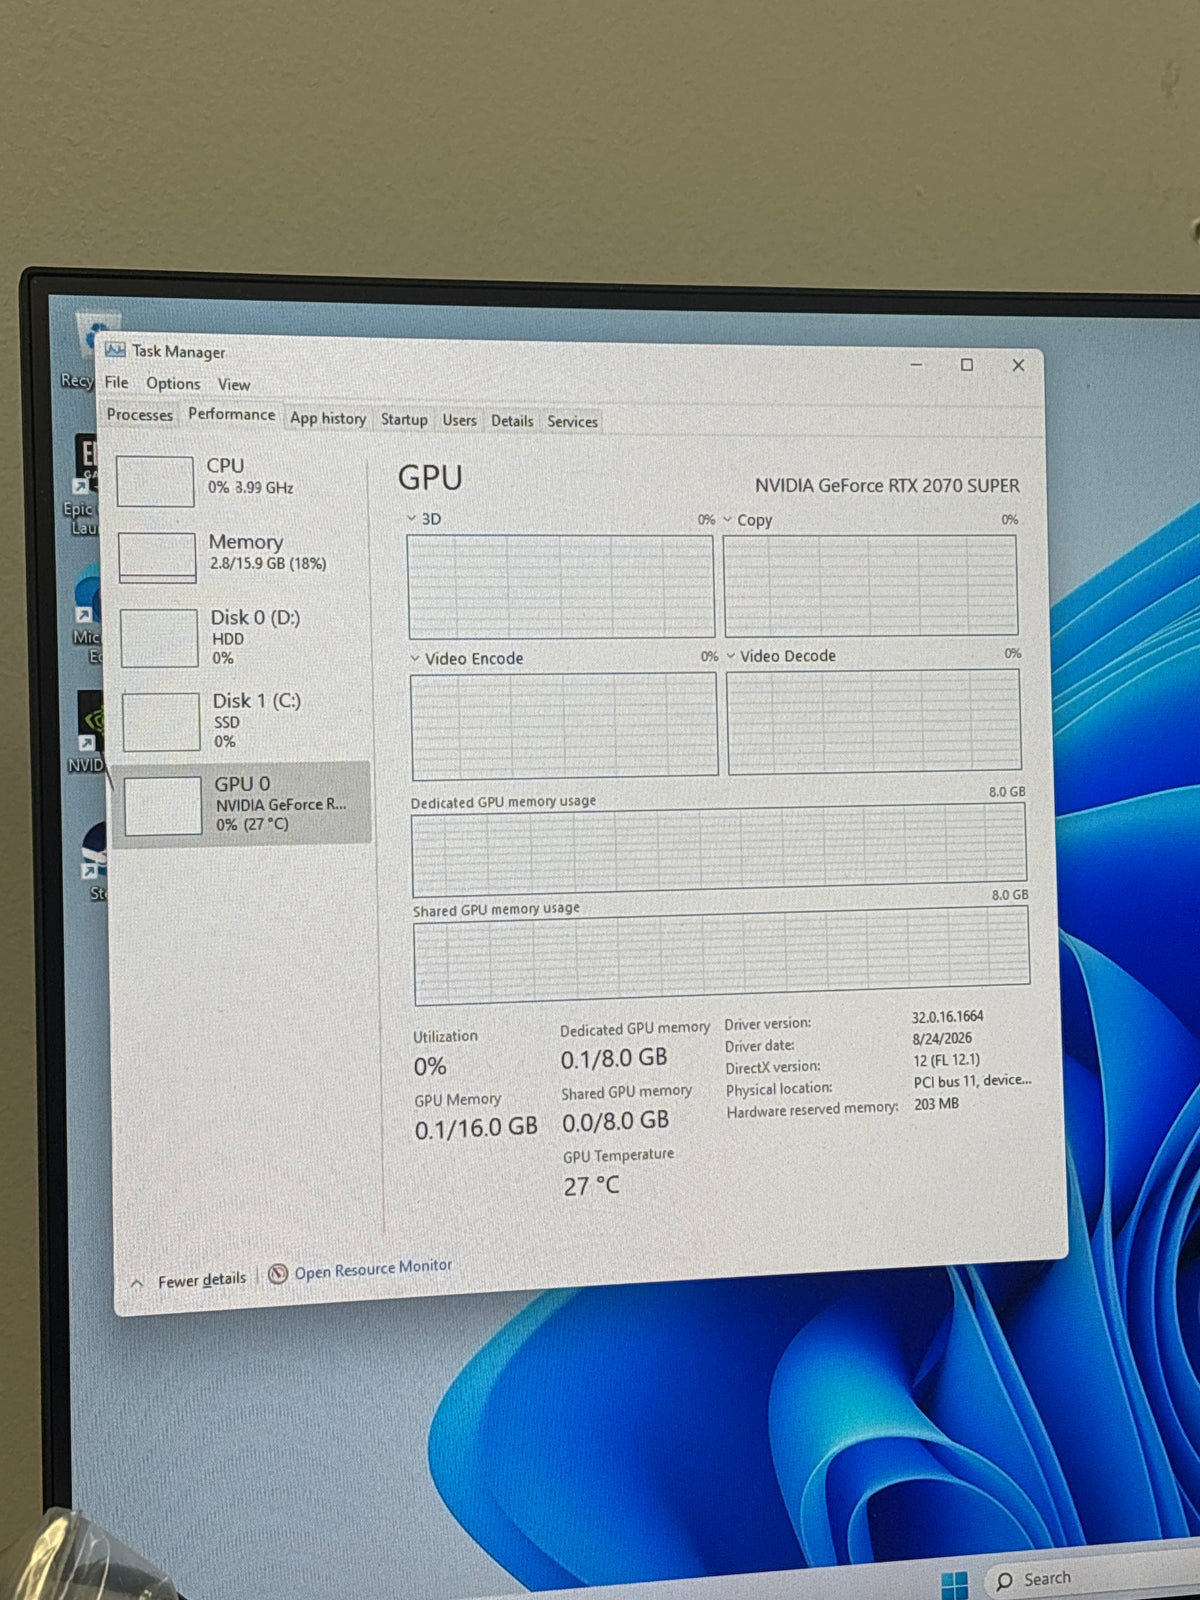Viewport: 1200px width, 1600px height.
Task: Click the Shared GPU memory usage graph
Action: tap(721, 955)
